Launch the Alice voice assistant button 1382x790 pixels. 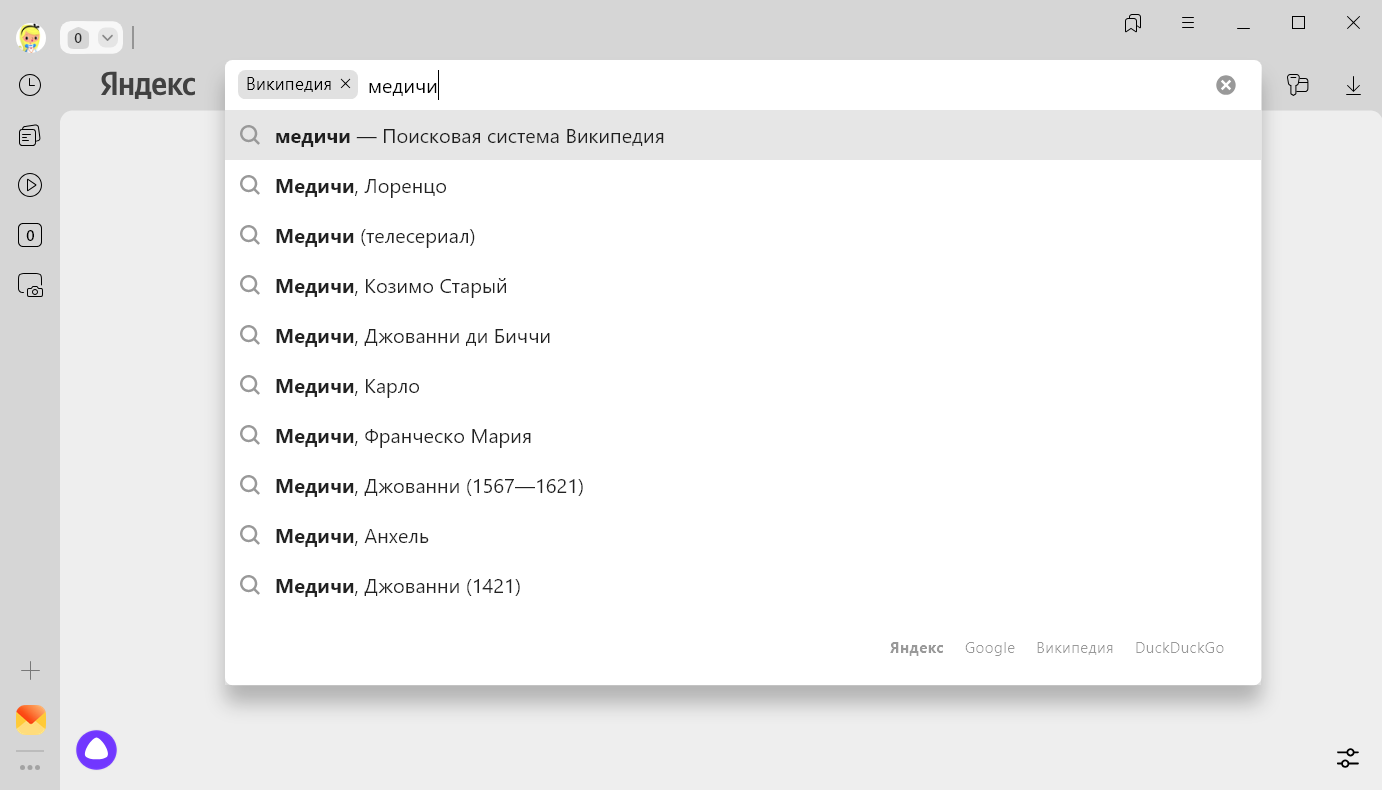[x=97, y=750]
